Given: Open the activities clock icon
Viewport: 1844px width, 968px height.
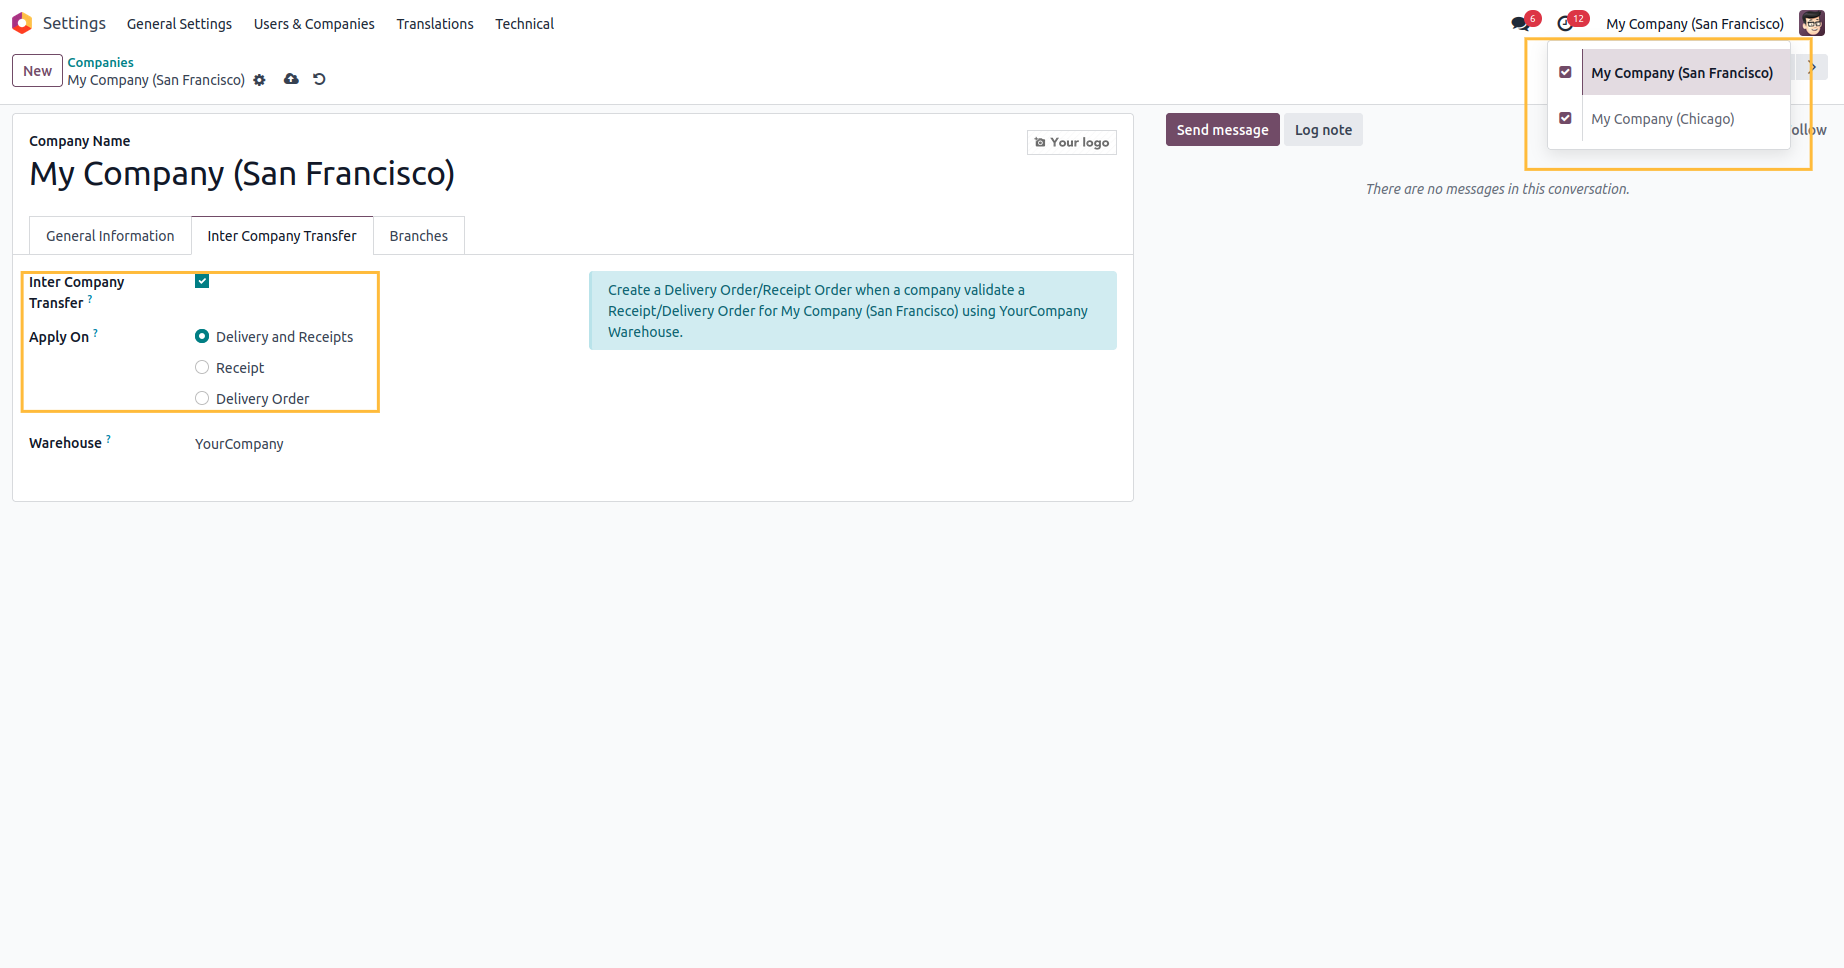Looking at the screenshot, I should pos(1566,23).
